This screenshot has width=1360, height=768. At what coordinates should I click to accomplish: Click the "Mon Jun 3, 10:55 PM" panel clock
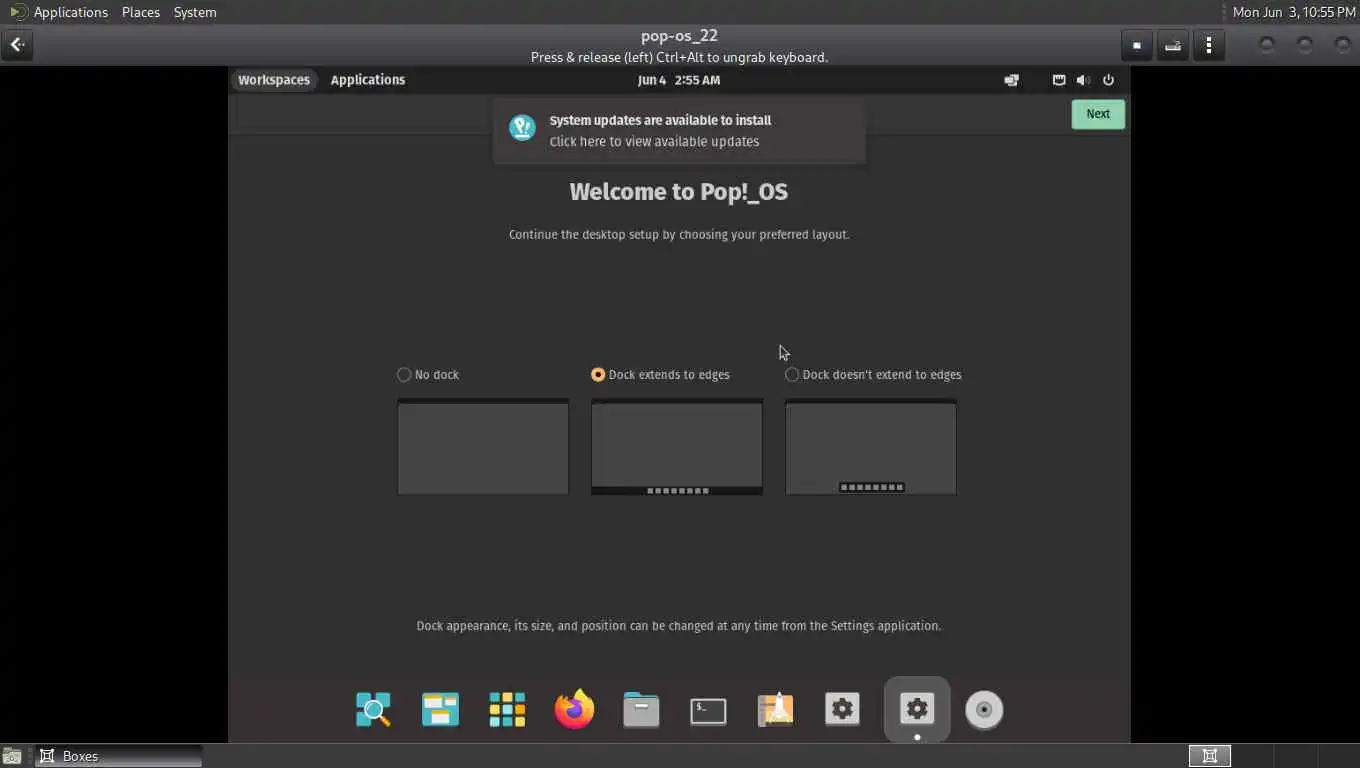coord(1294,12)
